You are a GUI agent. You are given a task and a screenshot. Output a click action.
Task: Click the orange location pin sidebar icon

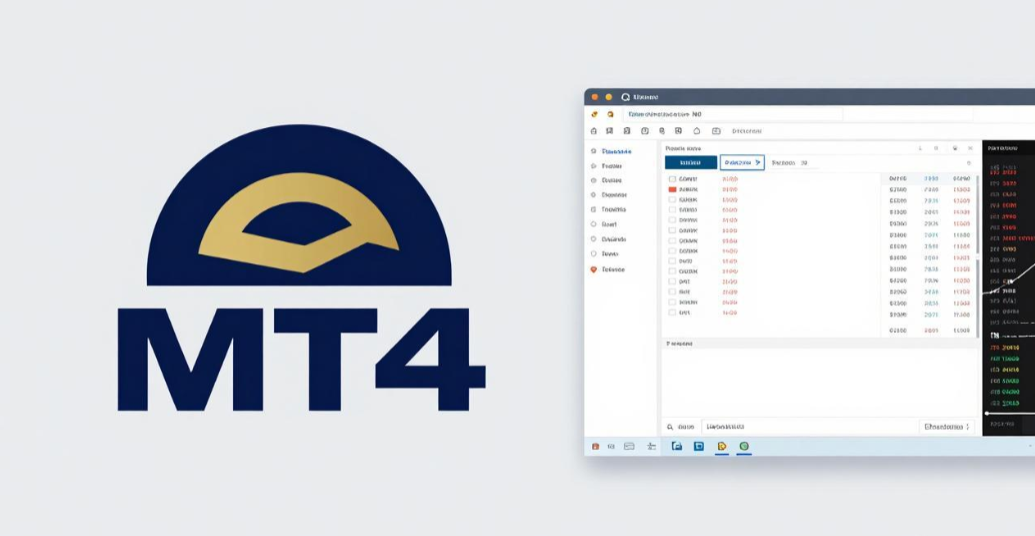[x=594, y=270]
